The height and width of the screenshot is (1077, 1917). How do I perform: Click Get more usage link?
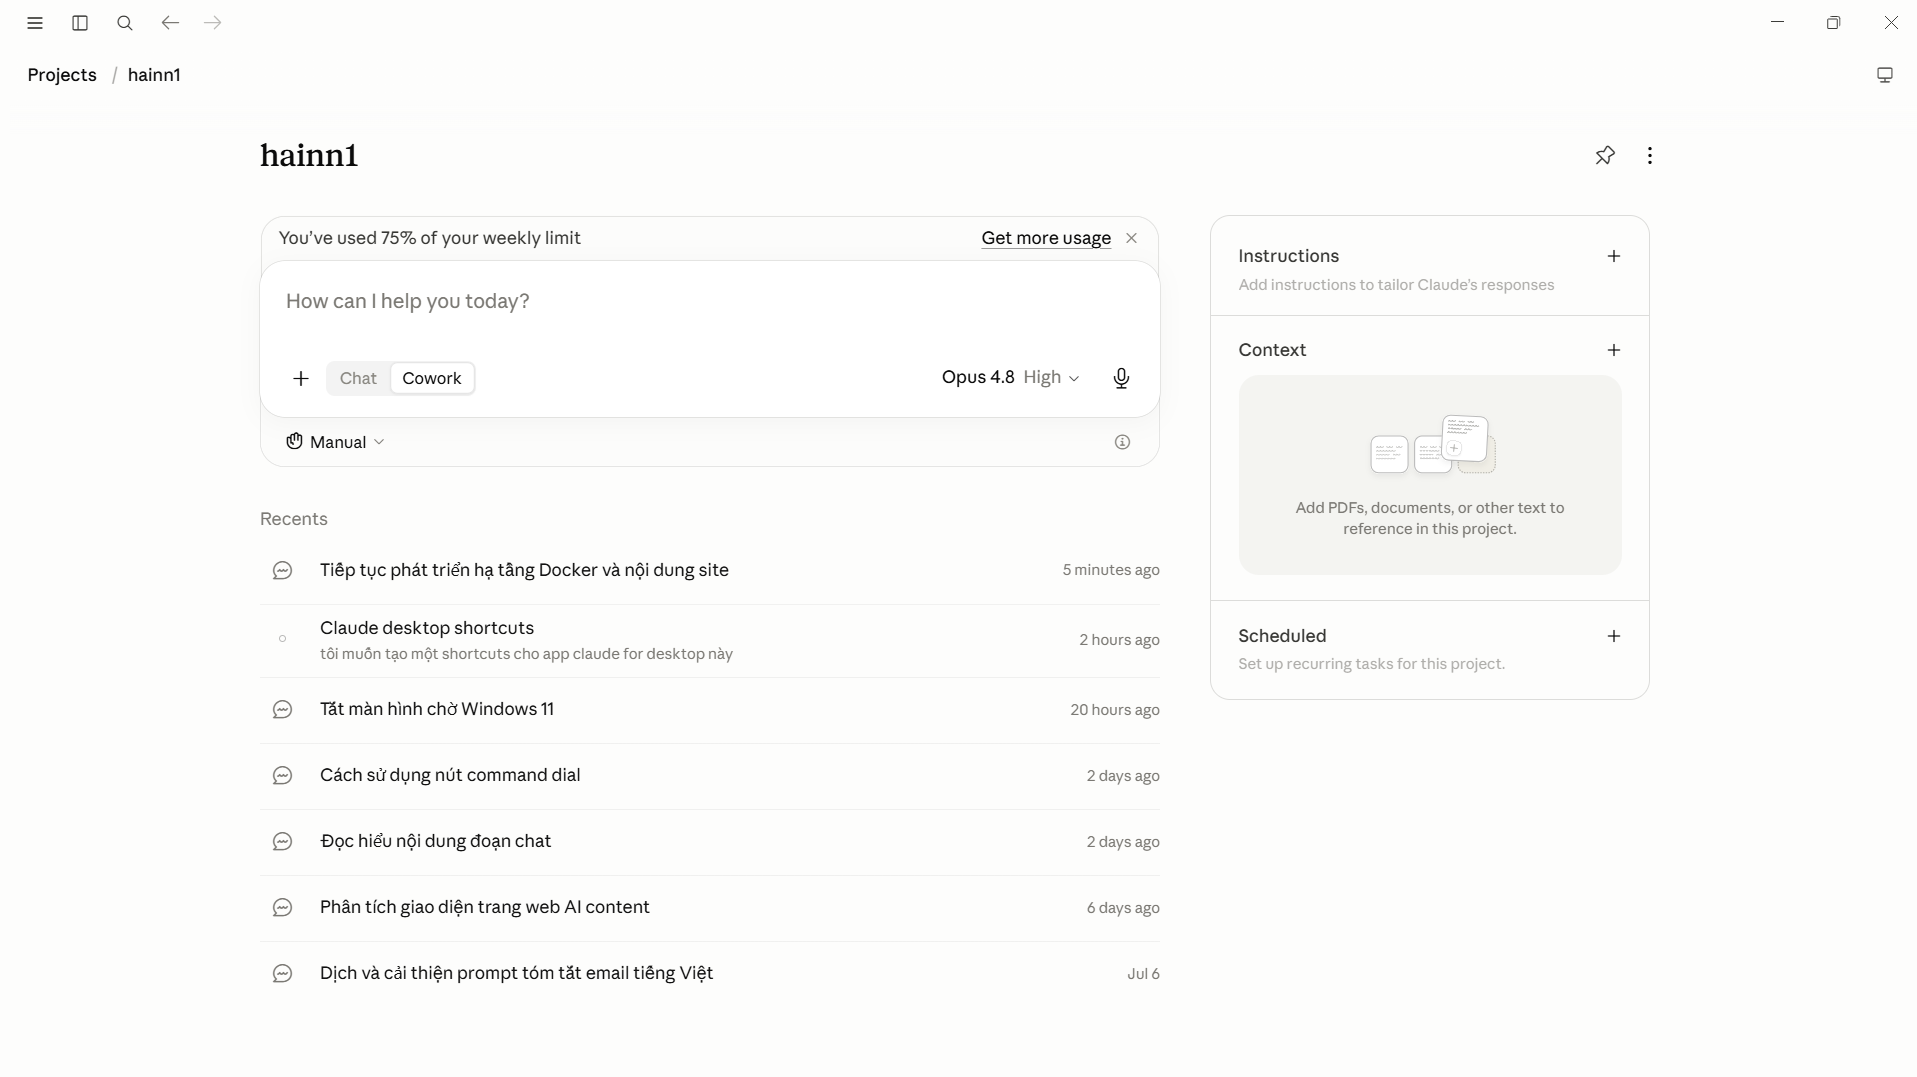(x=1046, y=238)
